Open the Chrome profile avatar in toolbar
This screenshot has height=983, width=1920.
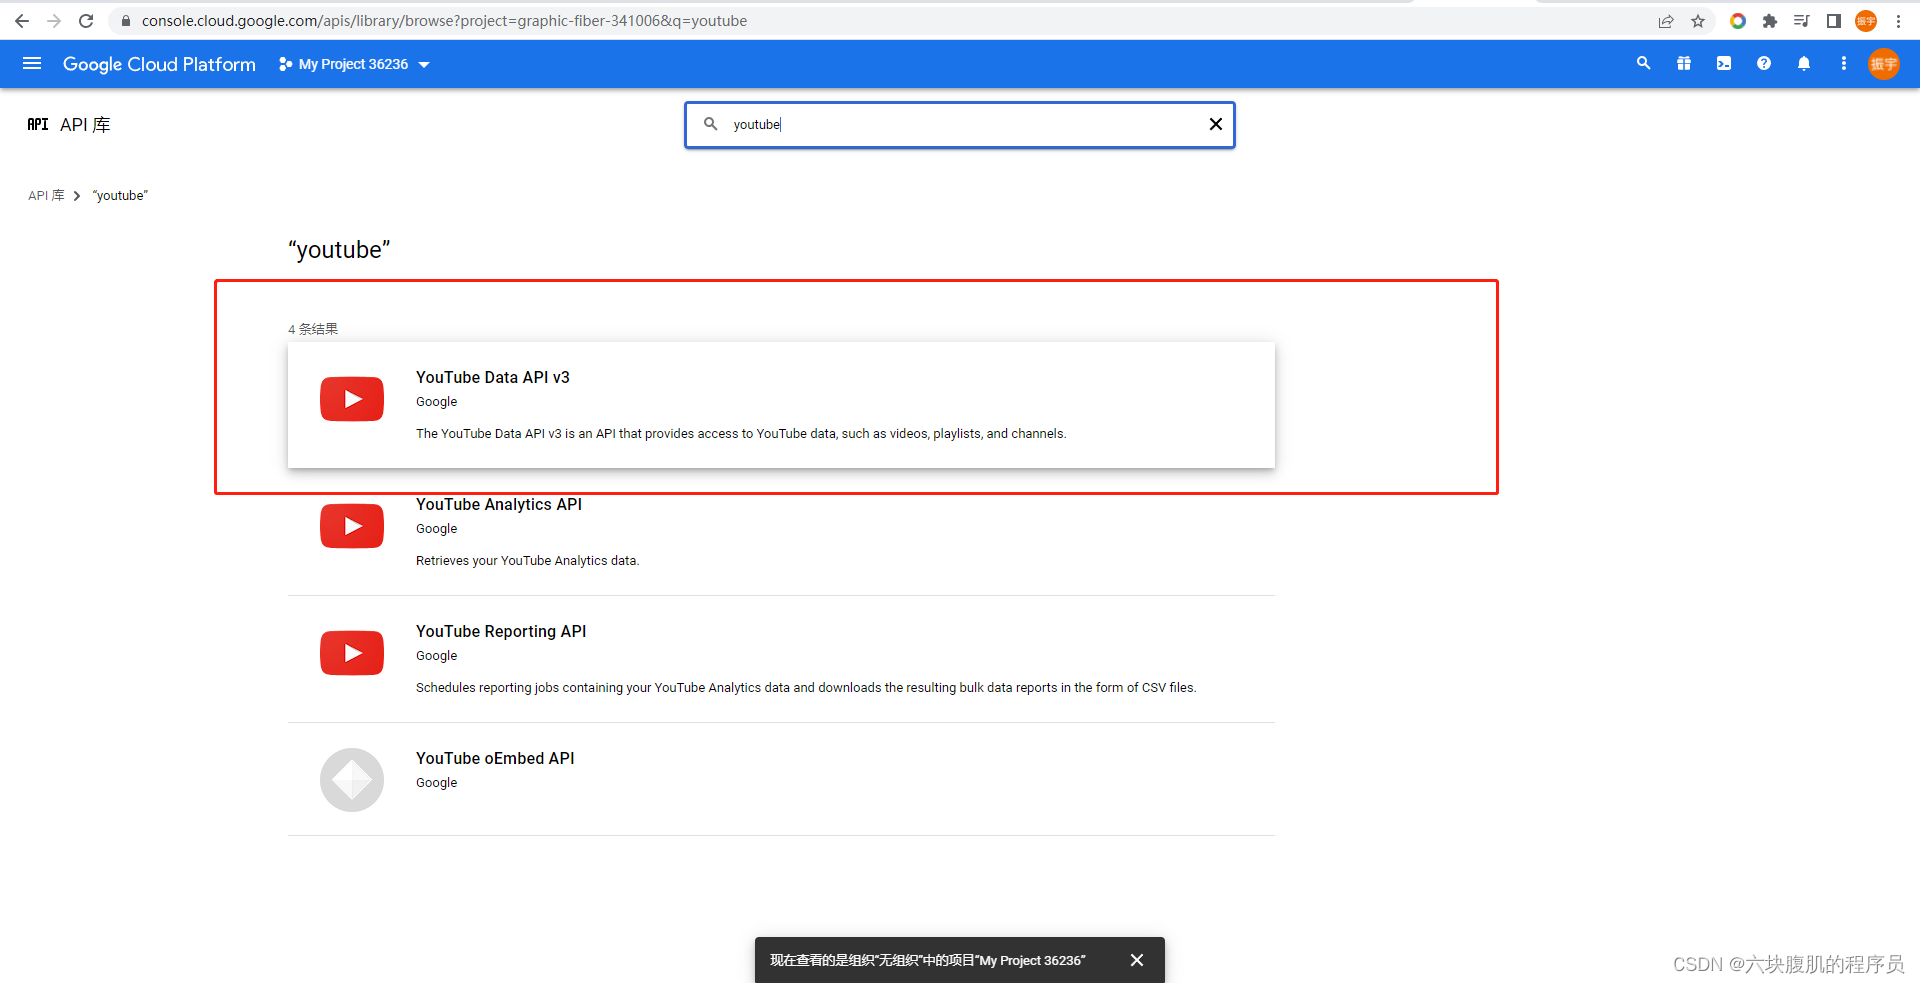coord(1866,21)
